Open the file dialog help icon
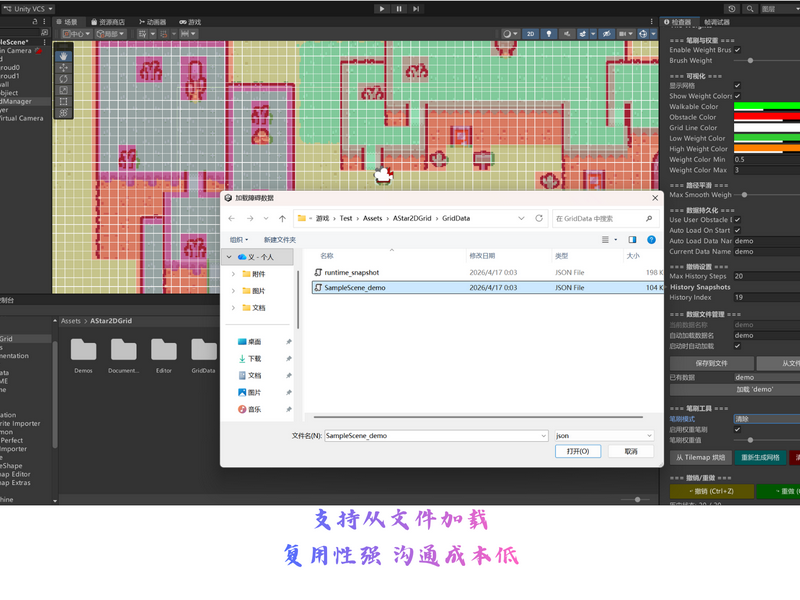The width and height of the screenshot is (800, 600). (x=652, y=240)
